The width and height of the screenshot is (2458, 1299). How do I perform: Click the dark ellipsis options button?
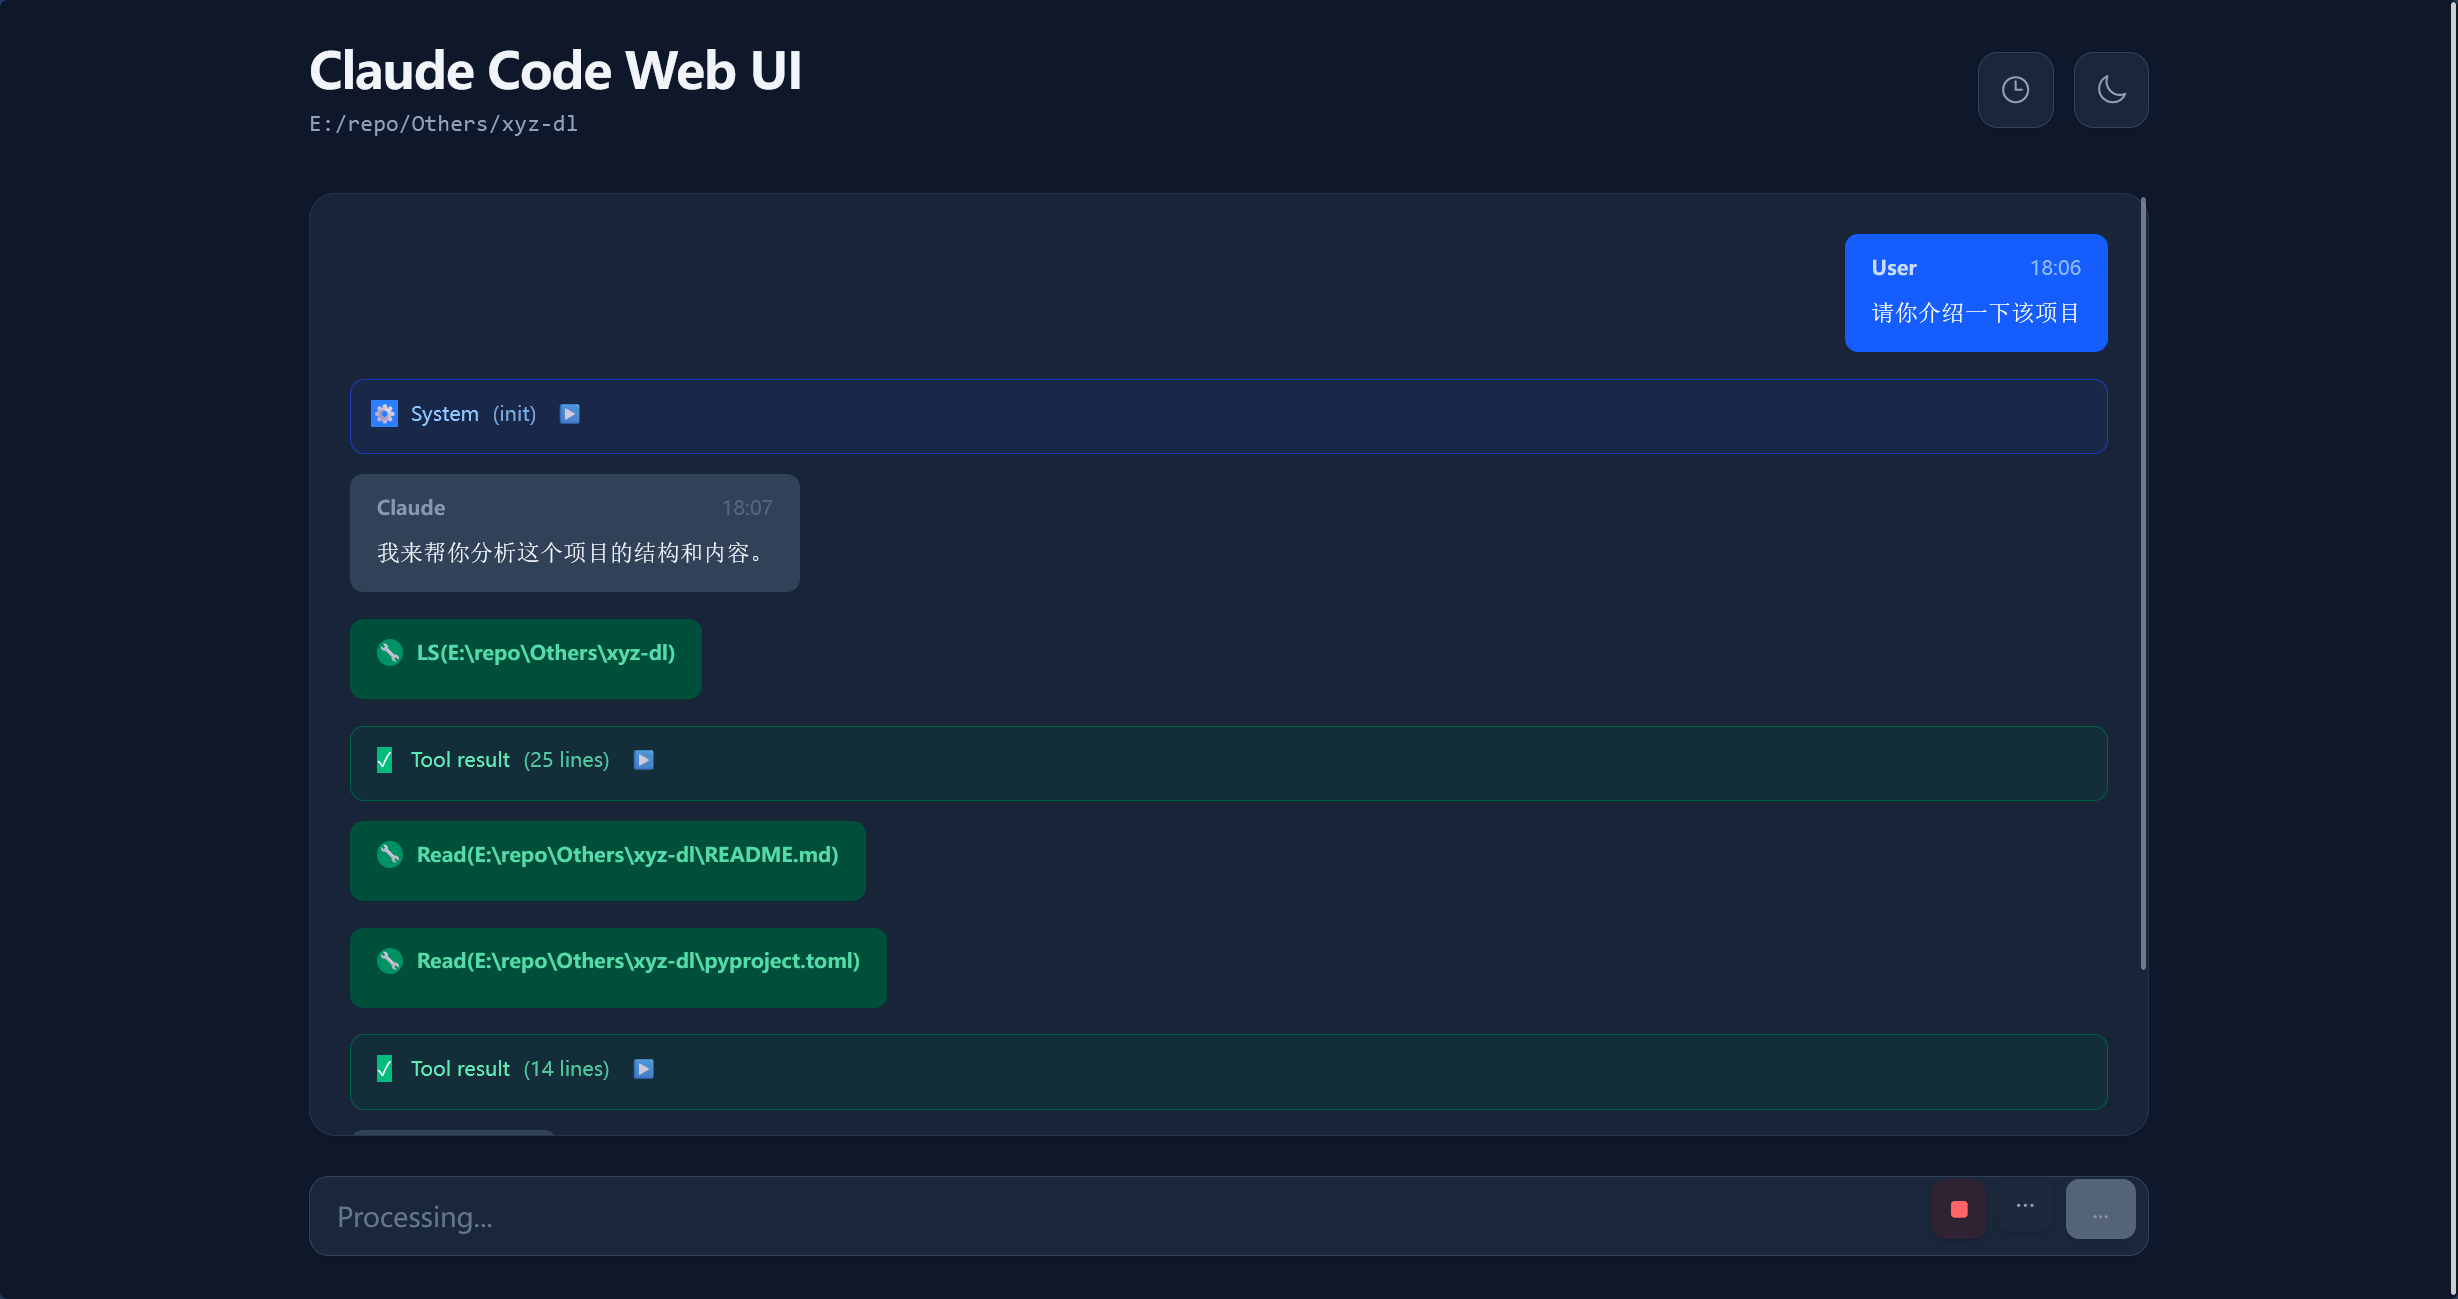(2025, 1207)
